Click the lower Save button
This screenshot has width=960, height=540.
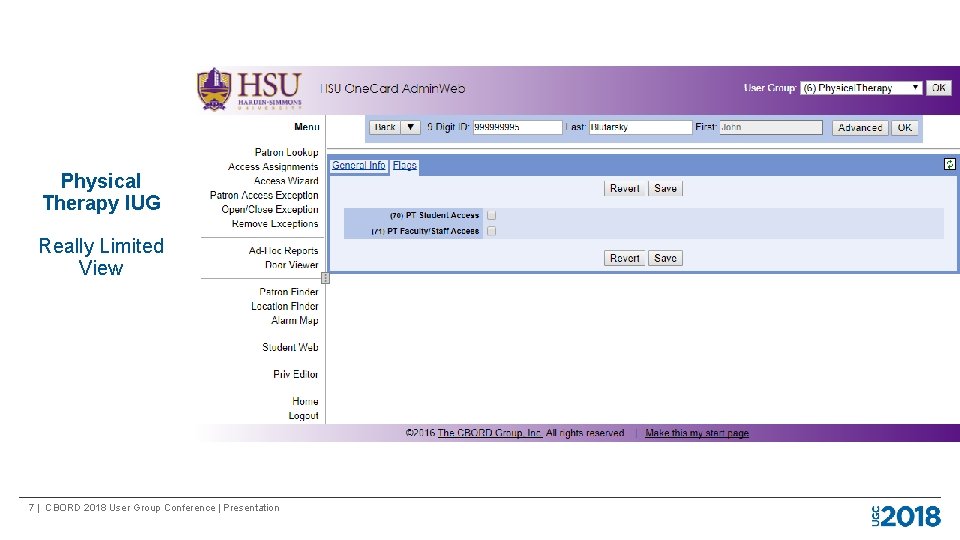click(x=666, y=258)
